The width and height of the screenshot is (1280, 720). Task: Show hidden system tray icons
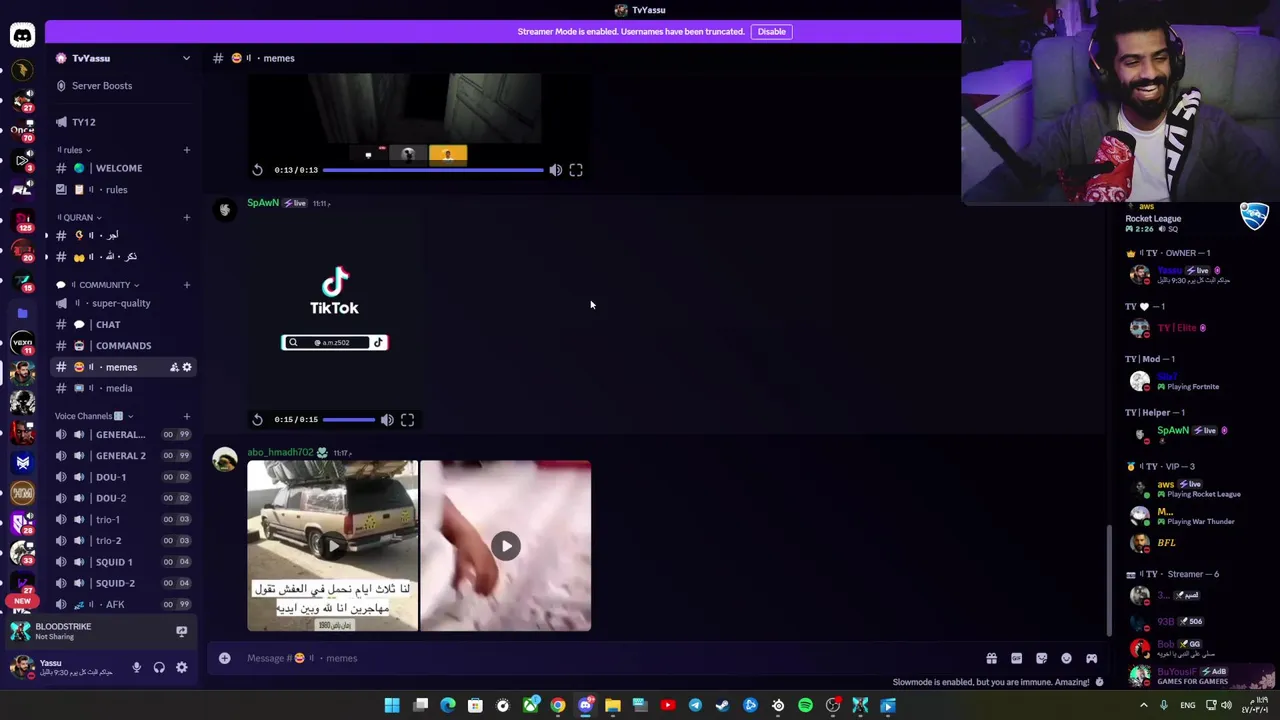1144,706
